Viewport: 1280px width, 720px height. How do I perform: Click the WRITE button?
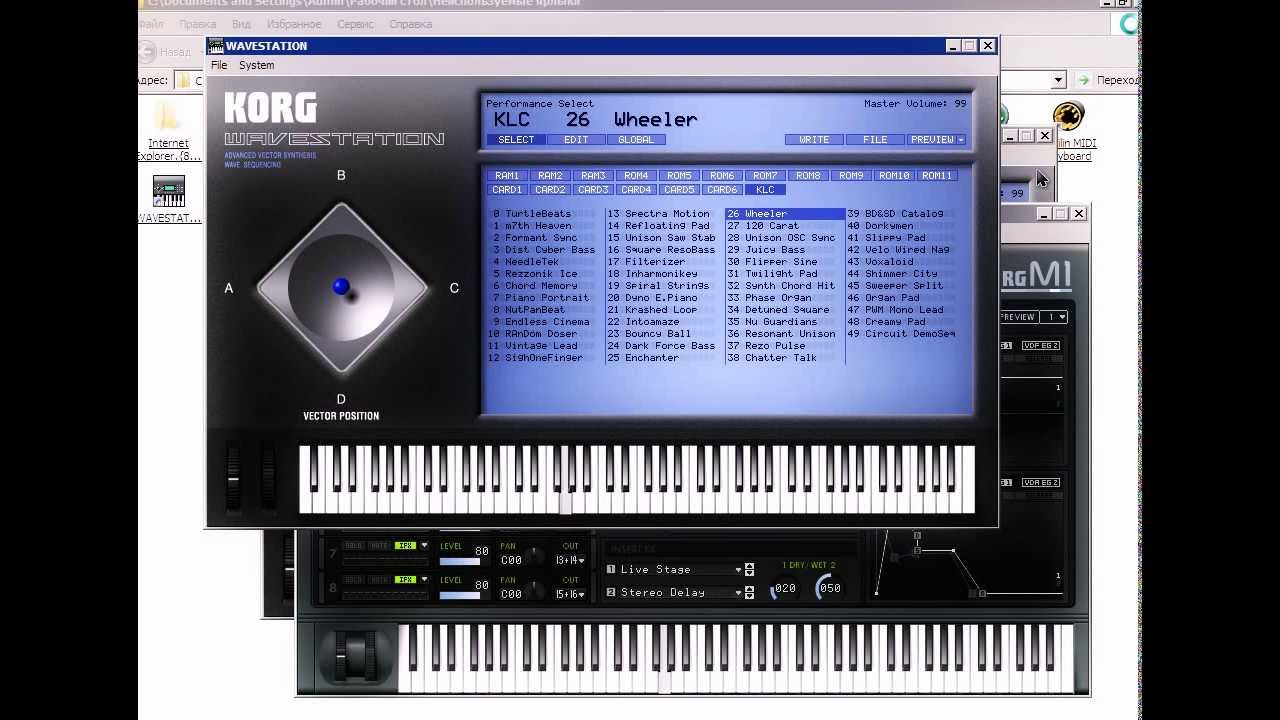(814, 140)
